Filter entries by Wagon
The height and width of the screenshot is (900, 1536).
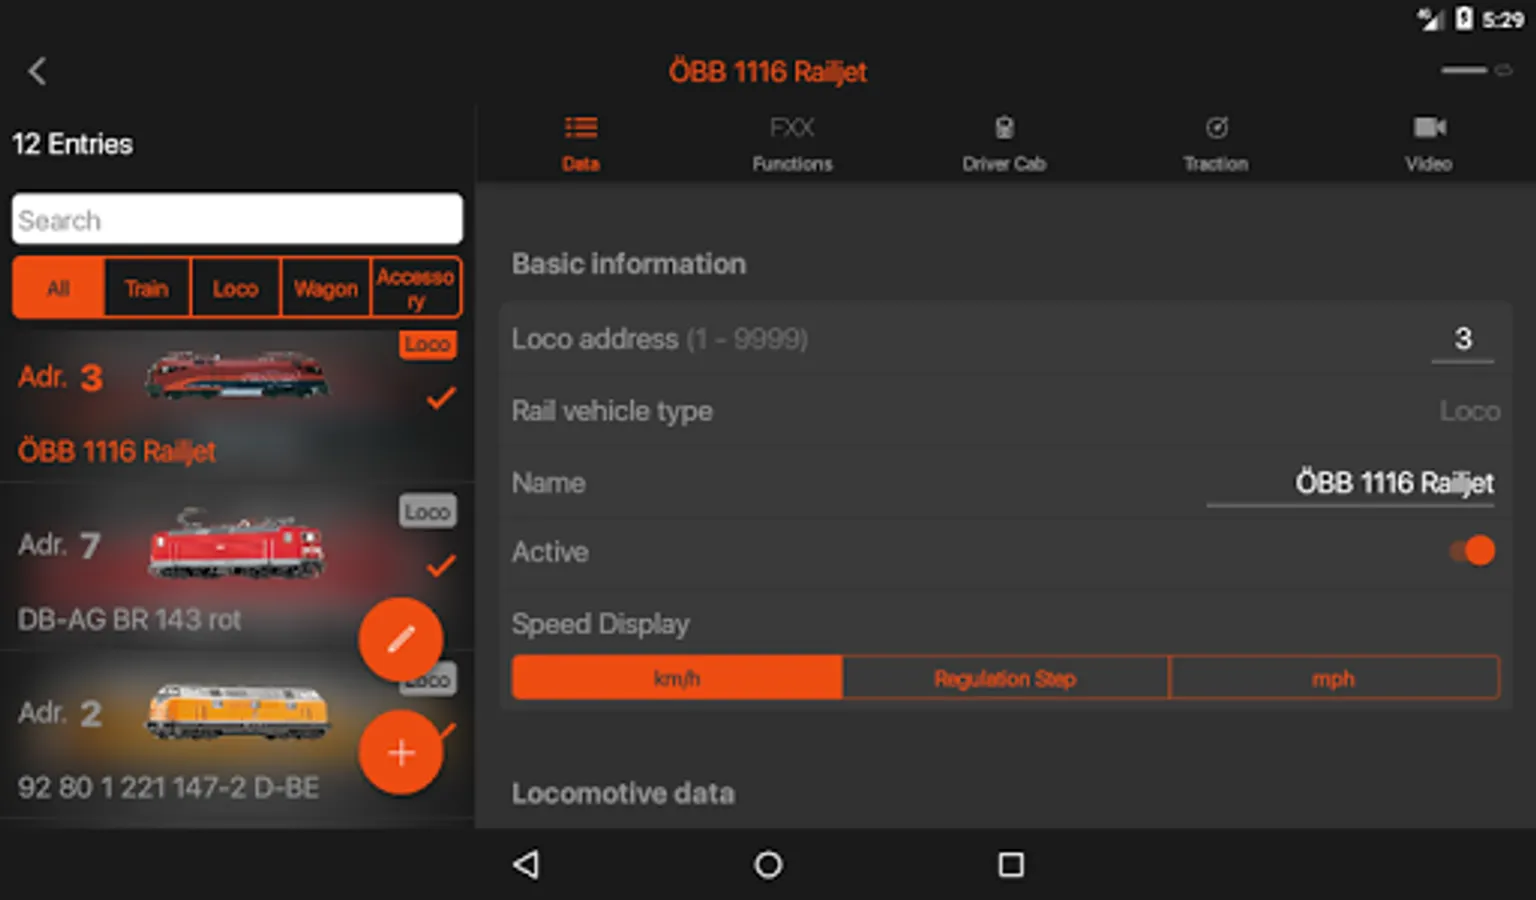point(326,288)
